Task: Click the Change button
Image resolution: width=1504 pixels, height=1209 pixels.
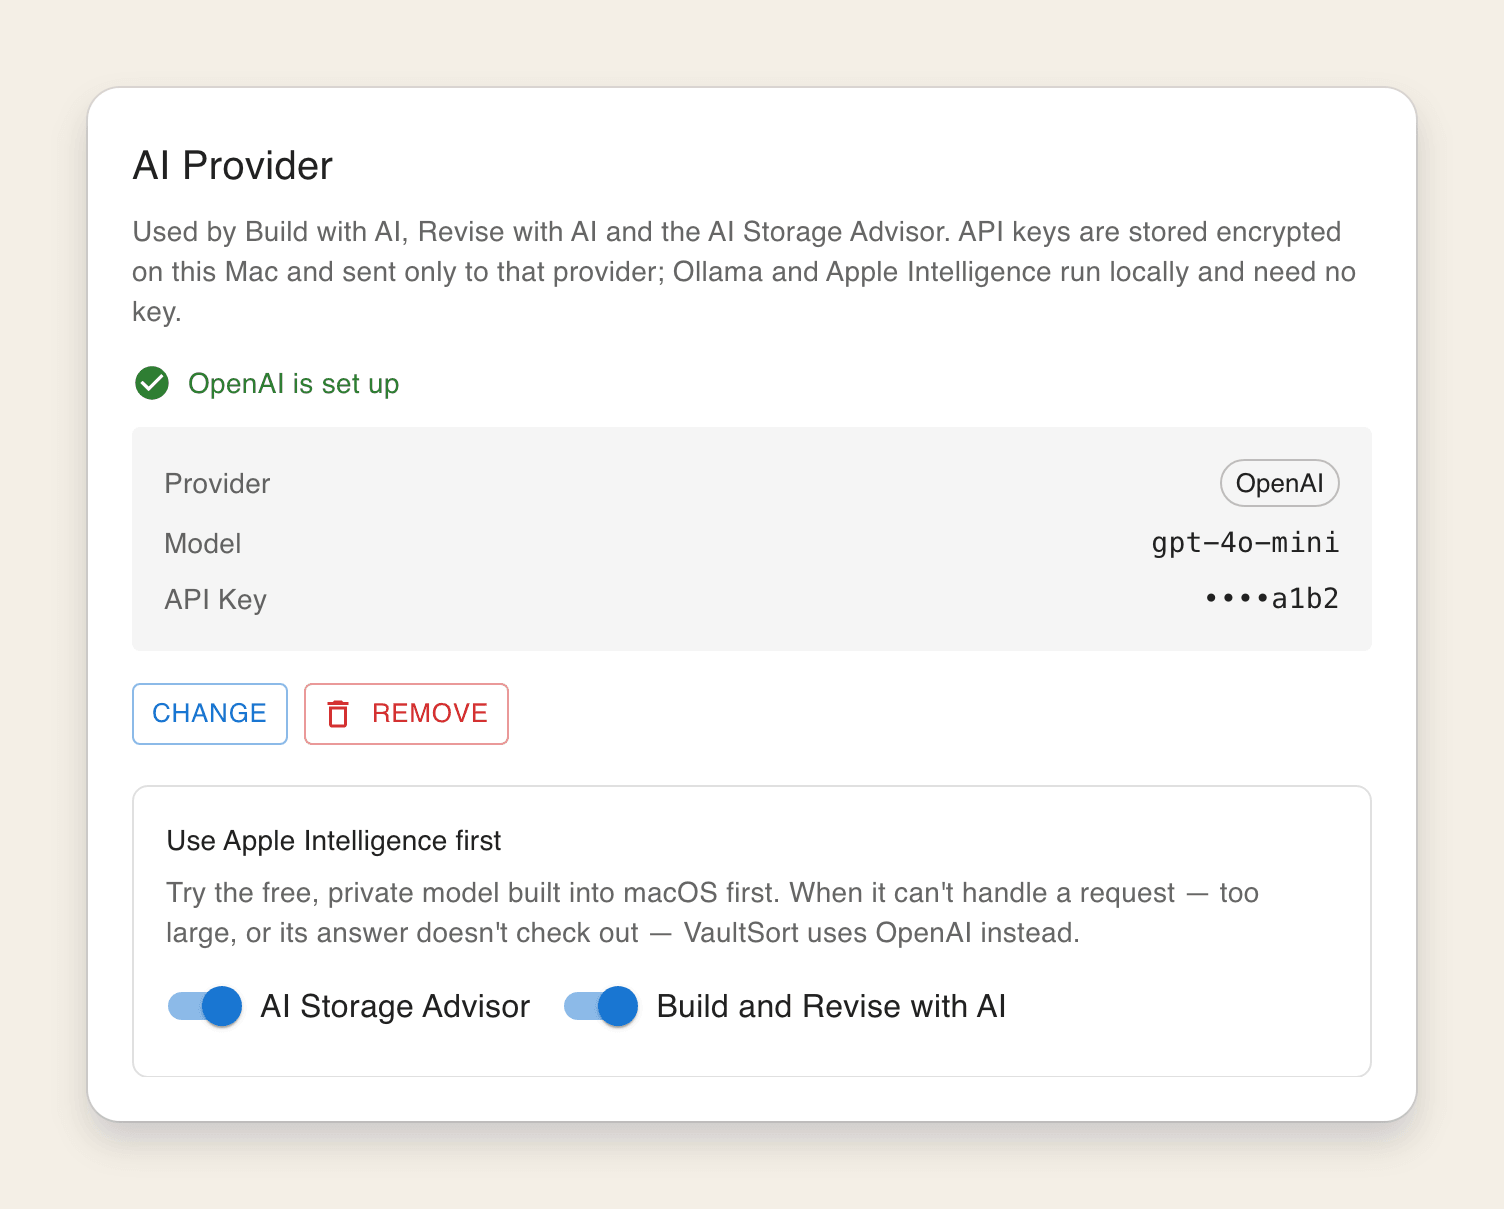Action: pos(210,714)
